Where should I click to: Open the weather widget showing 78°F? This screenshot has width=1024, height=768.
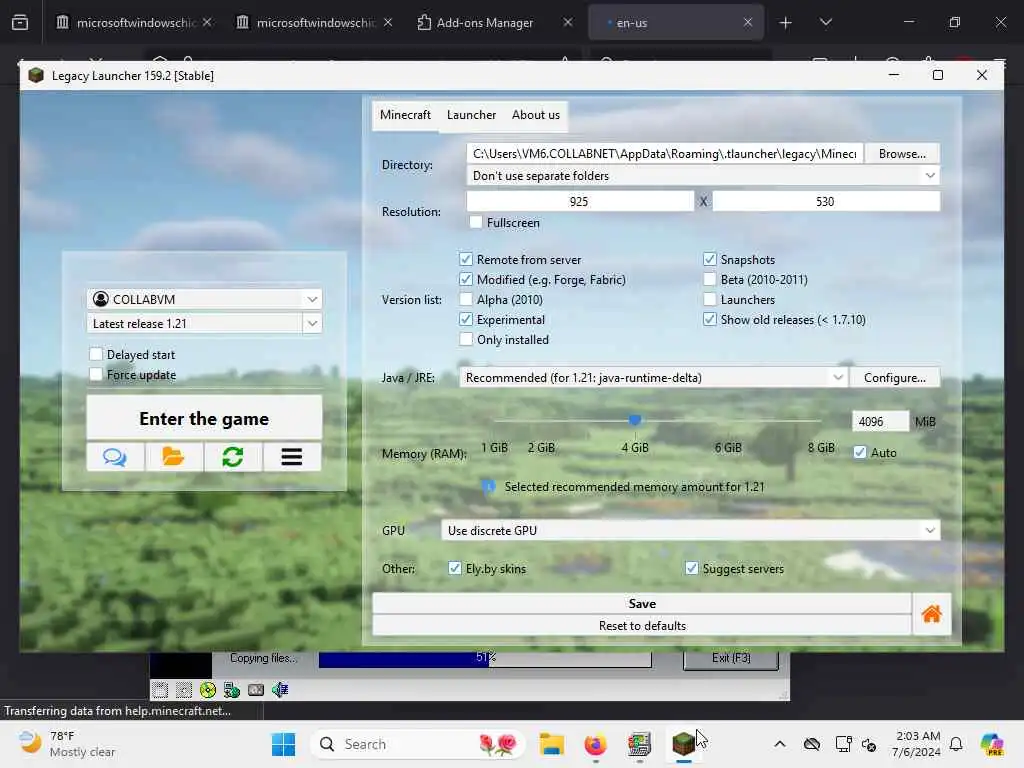67,744
